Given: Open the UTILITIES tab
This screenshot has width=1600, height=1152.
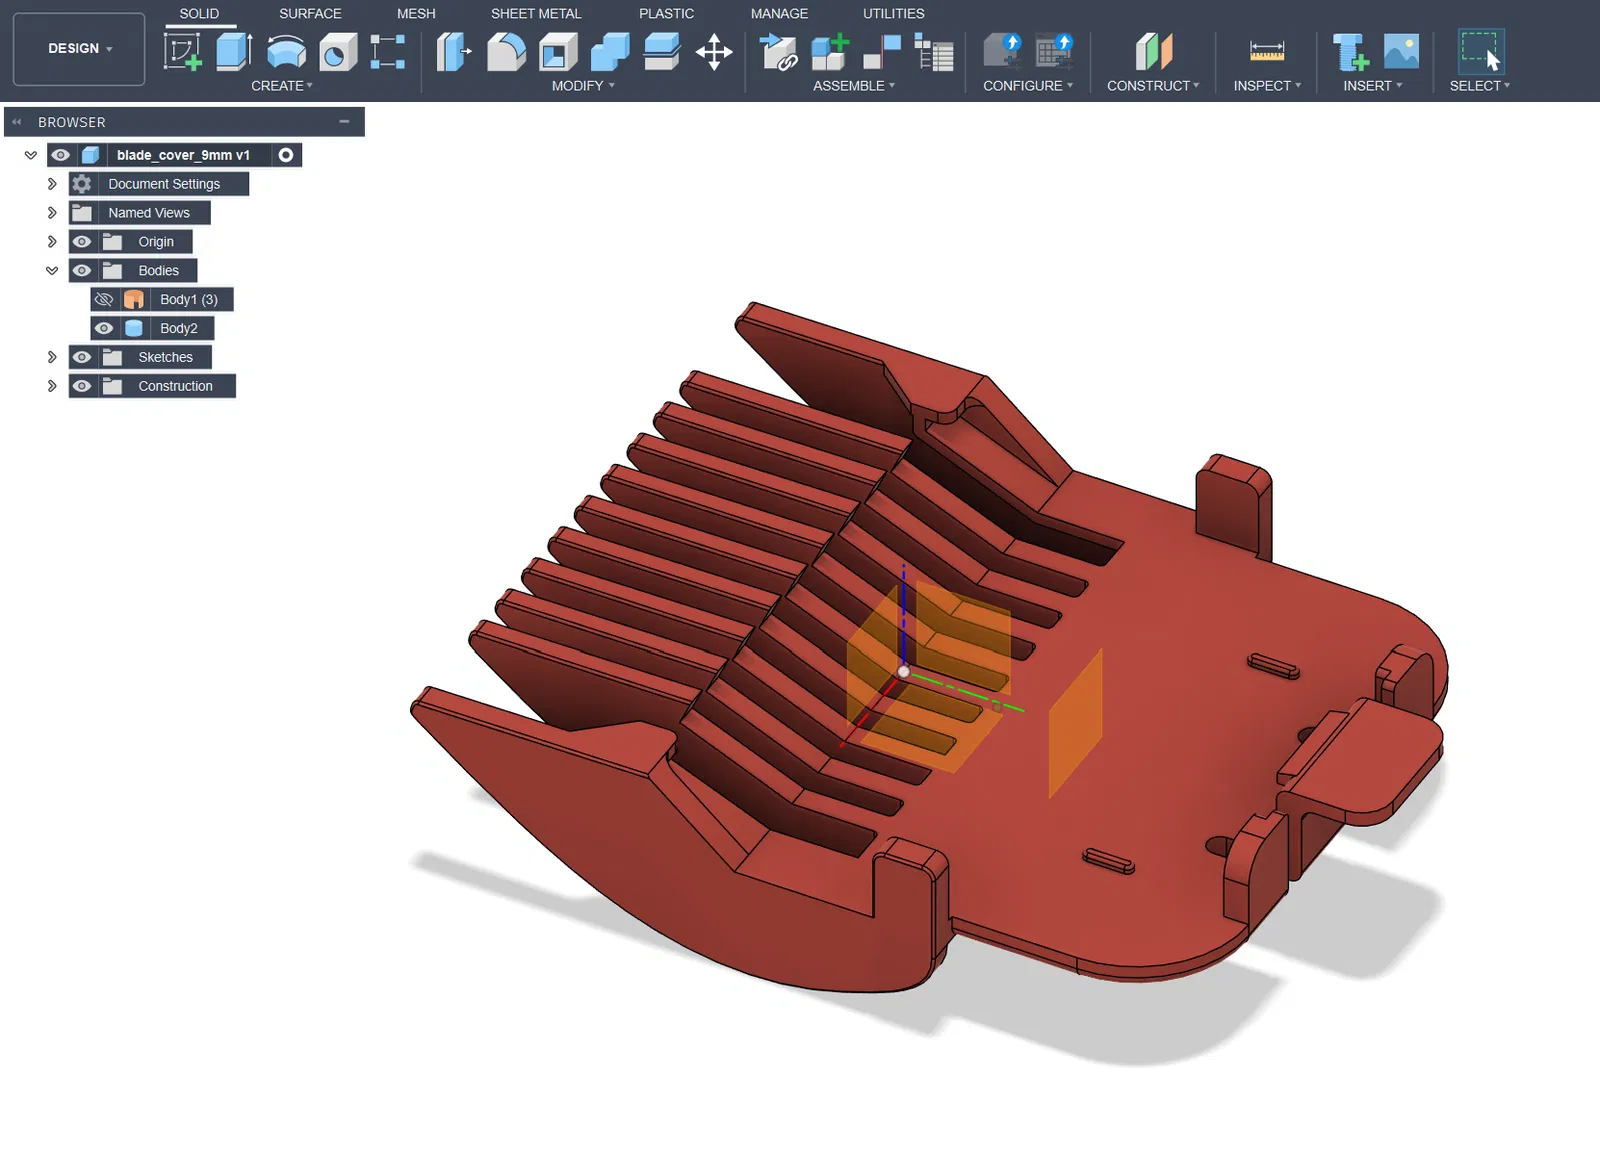Looking at the screenshot, I should click(x=893, y=14).
